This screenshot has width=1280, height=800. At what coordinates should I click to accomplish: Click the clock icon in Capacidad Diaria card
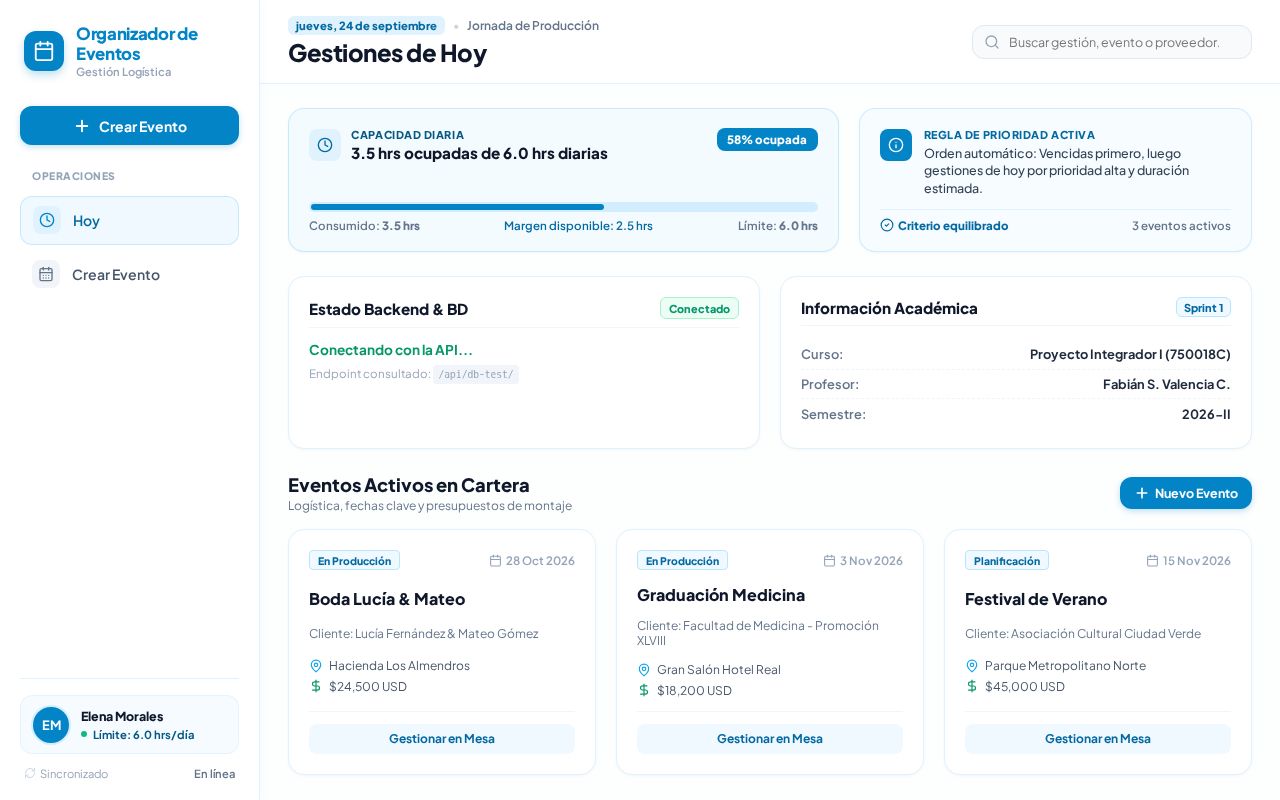point(325,145)
